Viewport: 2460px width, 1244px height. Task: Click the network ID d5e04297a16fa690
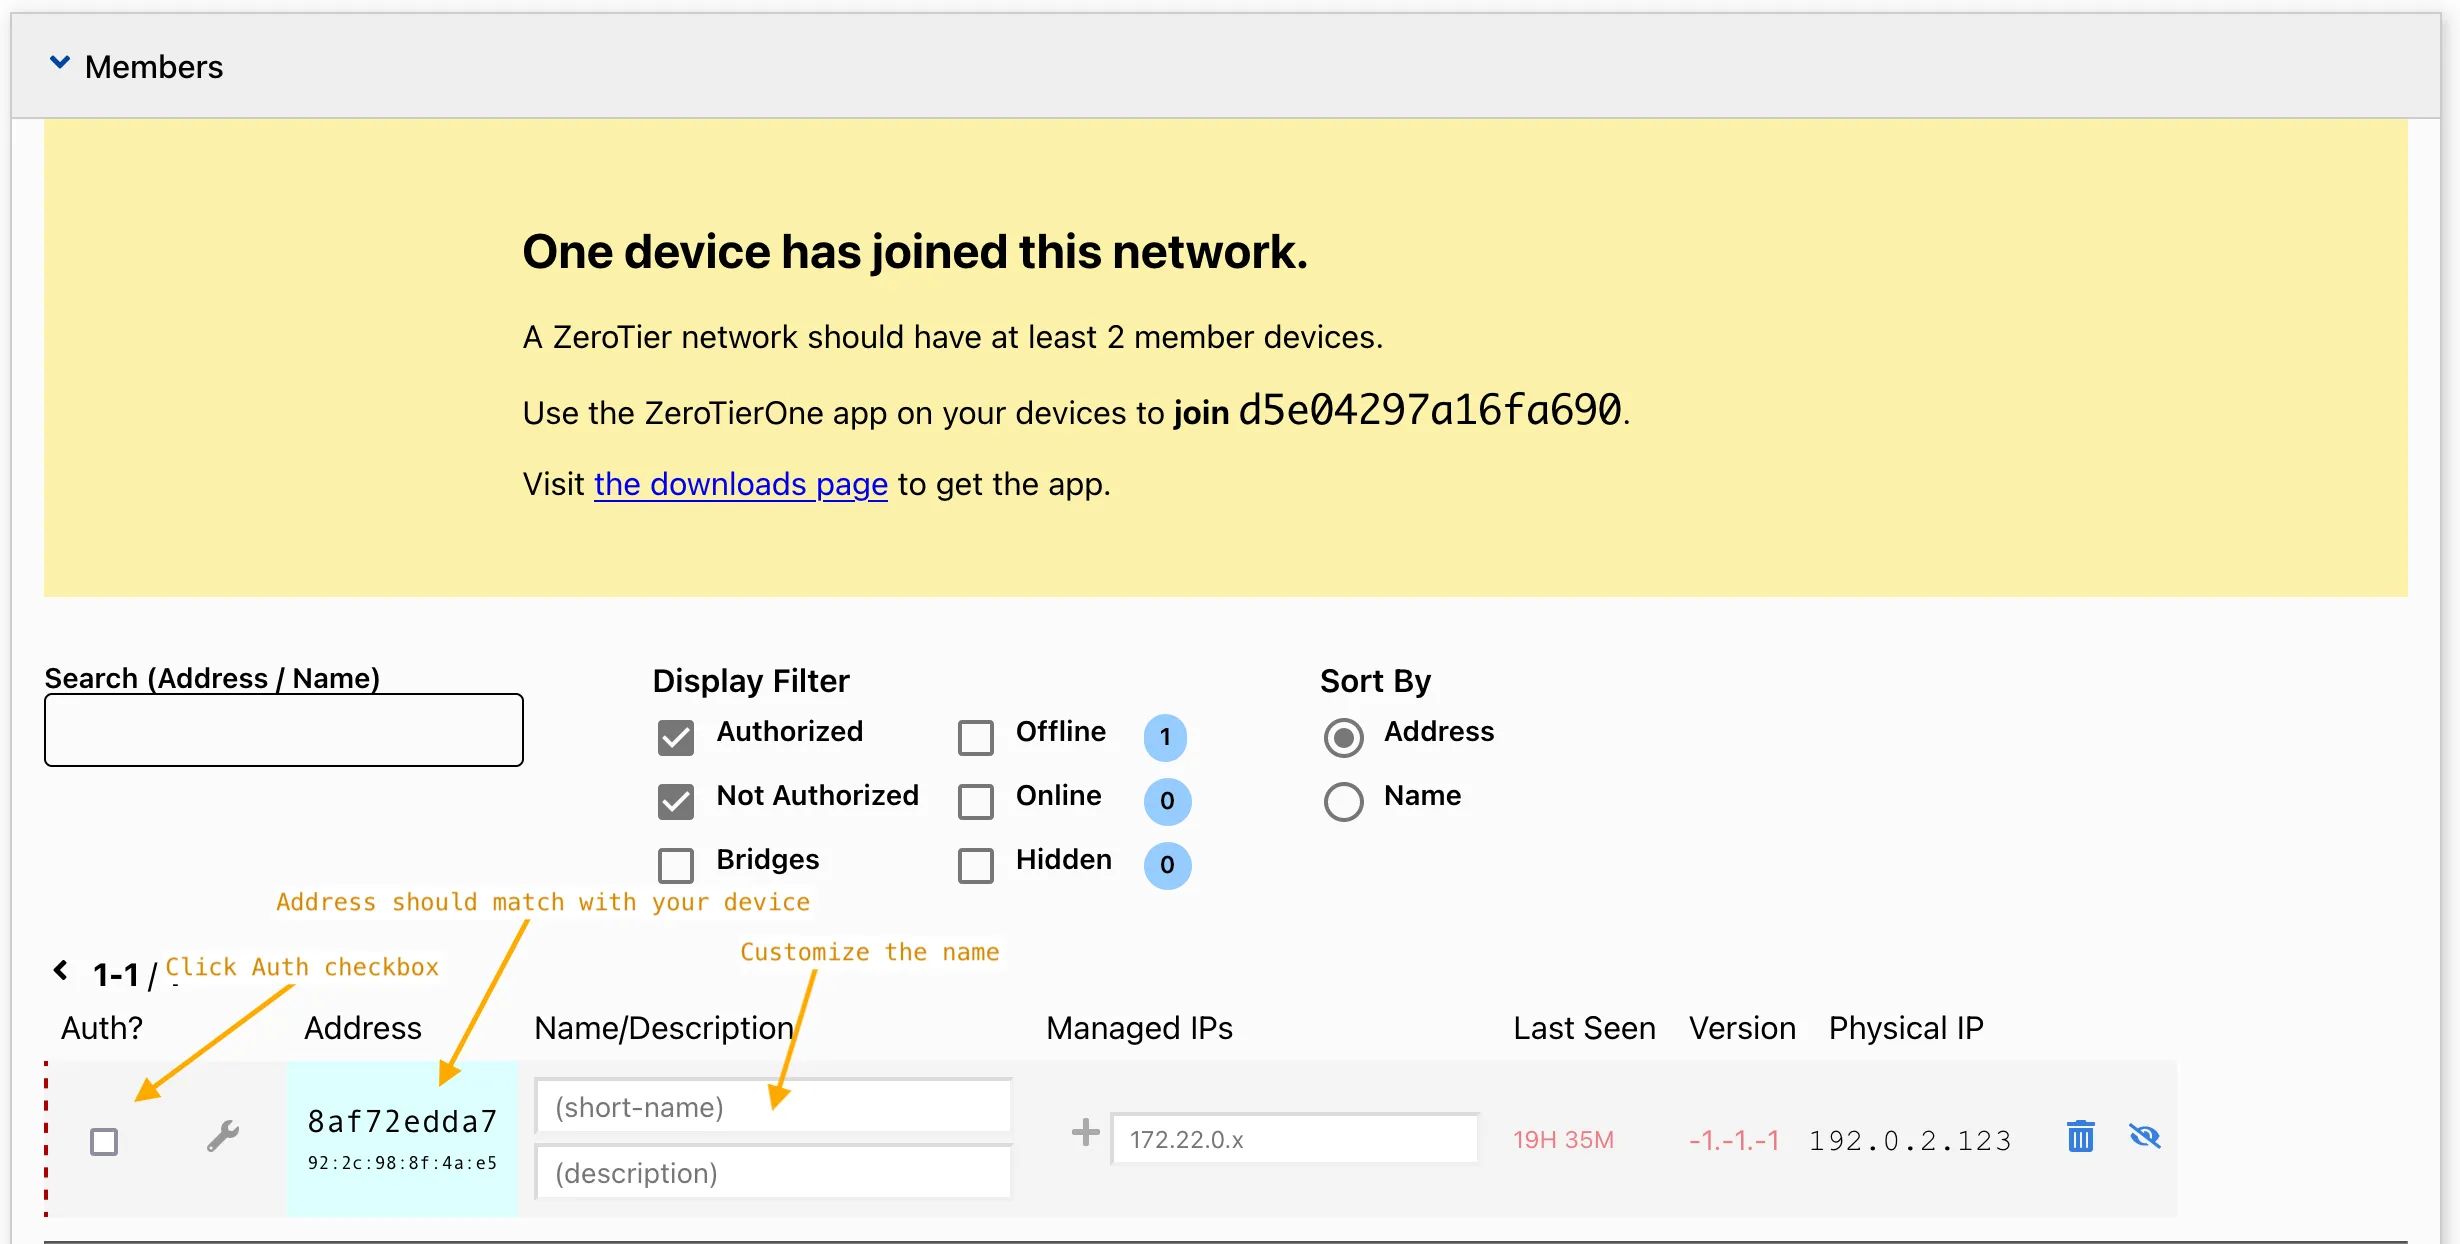[1430, 410]
